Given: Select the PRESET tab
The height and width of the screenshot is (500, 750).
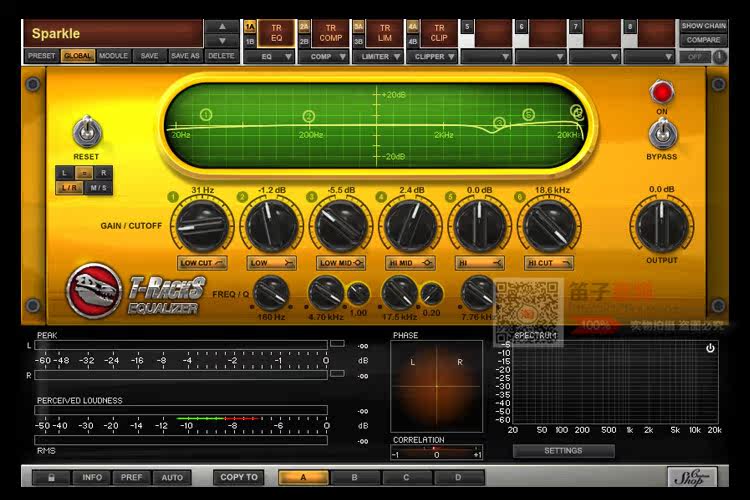Looking at the screenshot, I should [42, 56].
